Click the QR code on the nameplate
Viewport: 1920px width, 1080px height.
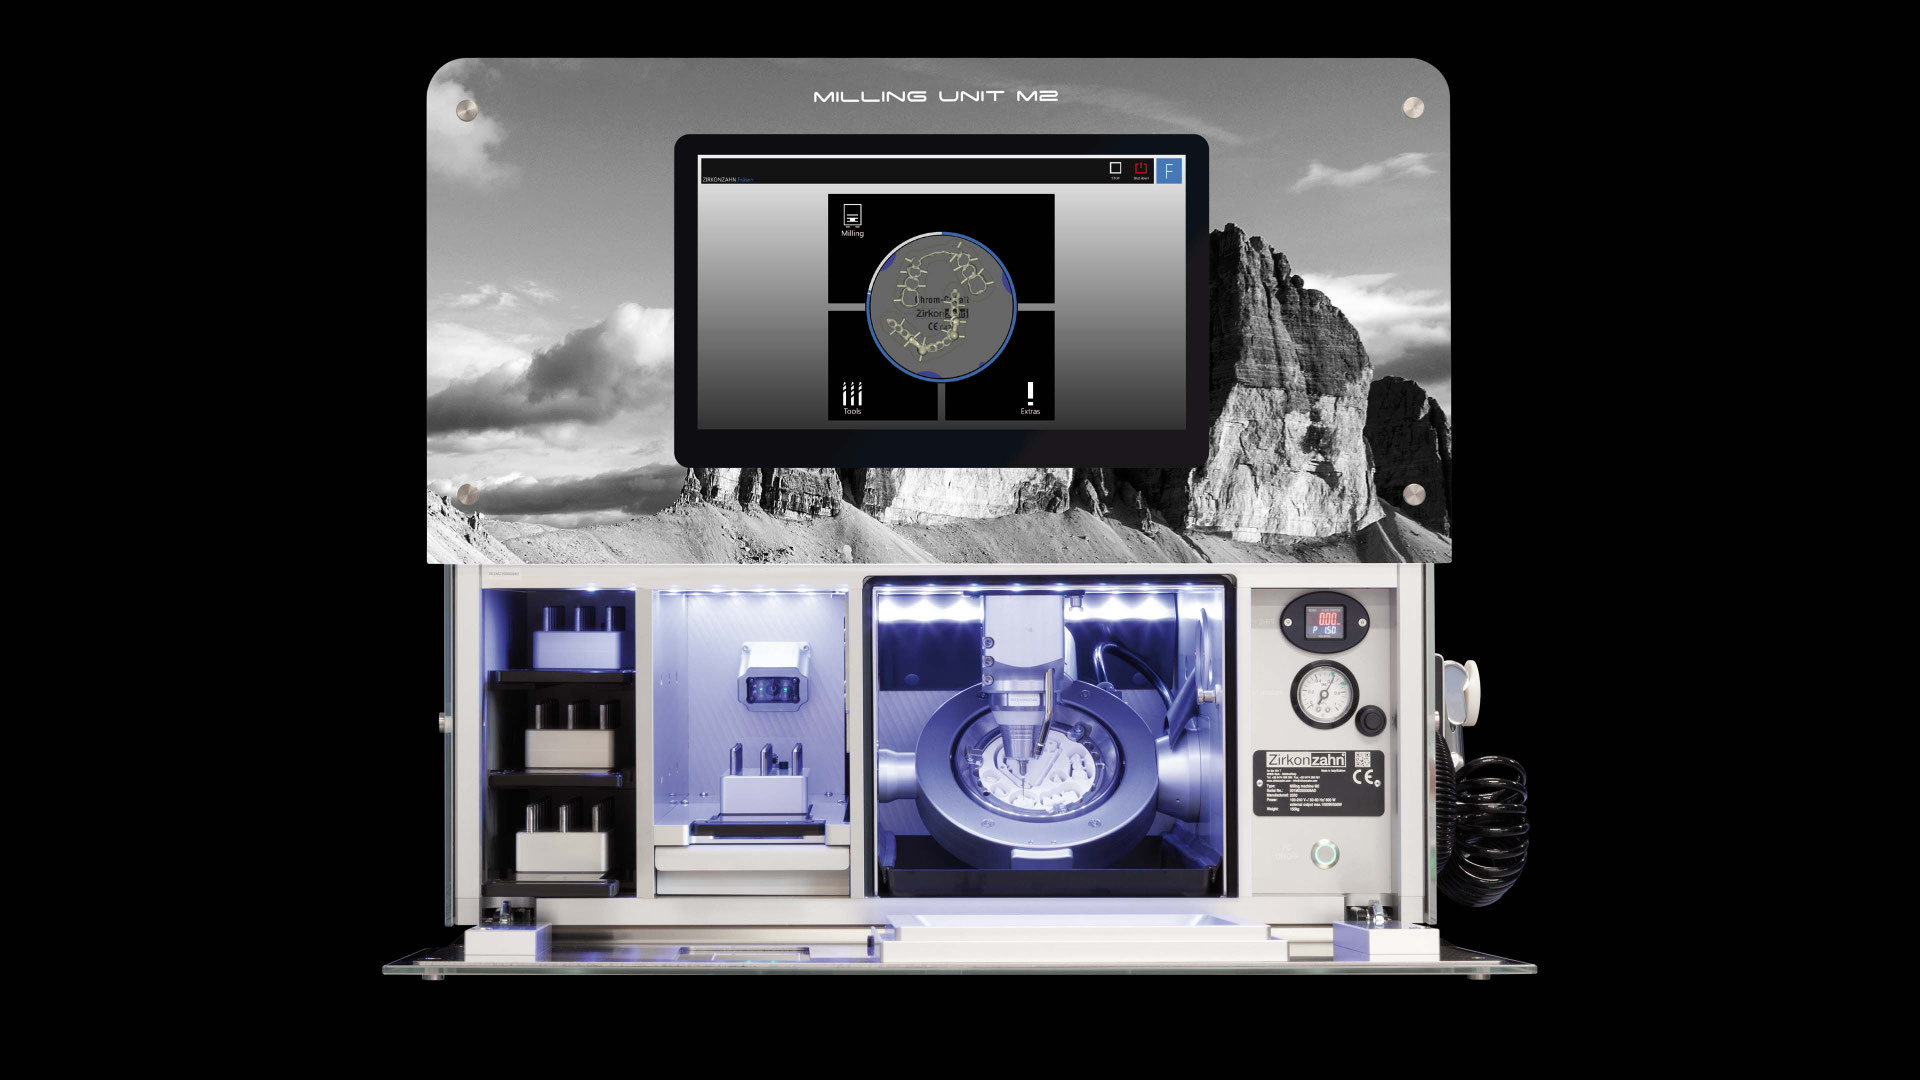coord(1362,759)
